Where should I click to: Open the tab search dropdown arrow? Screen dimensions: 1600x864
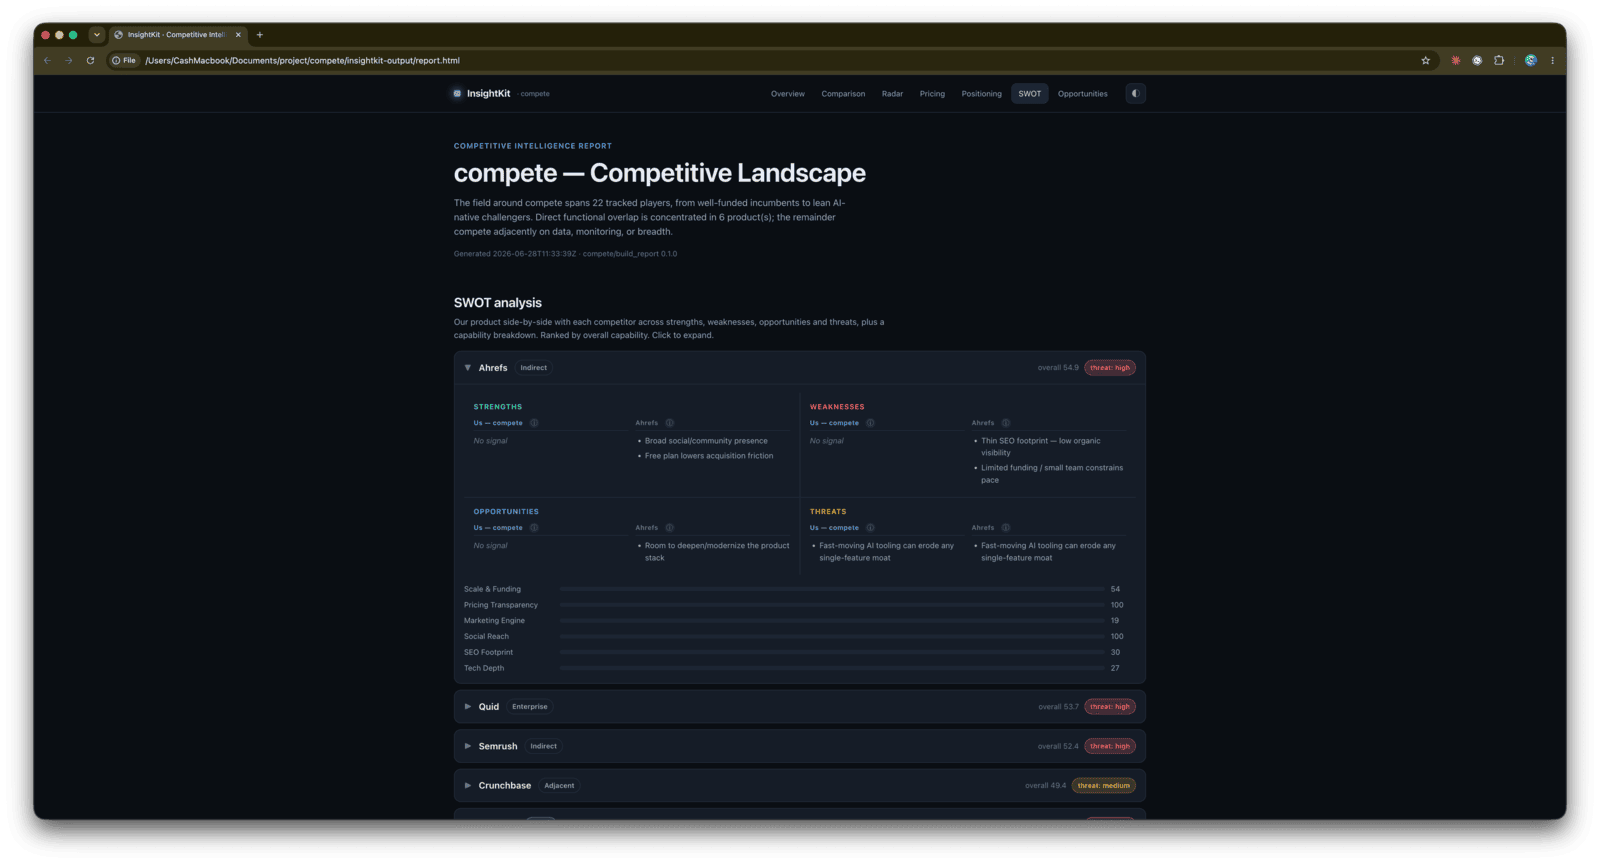pos(97,35)
